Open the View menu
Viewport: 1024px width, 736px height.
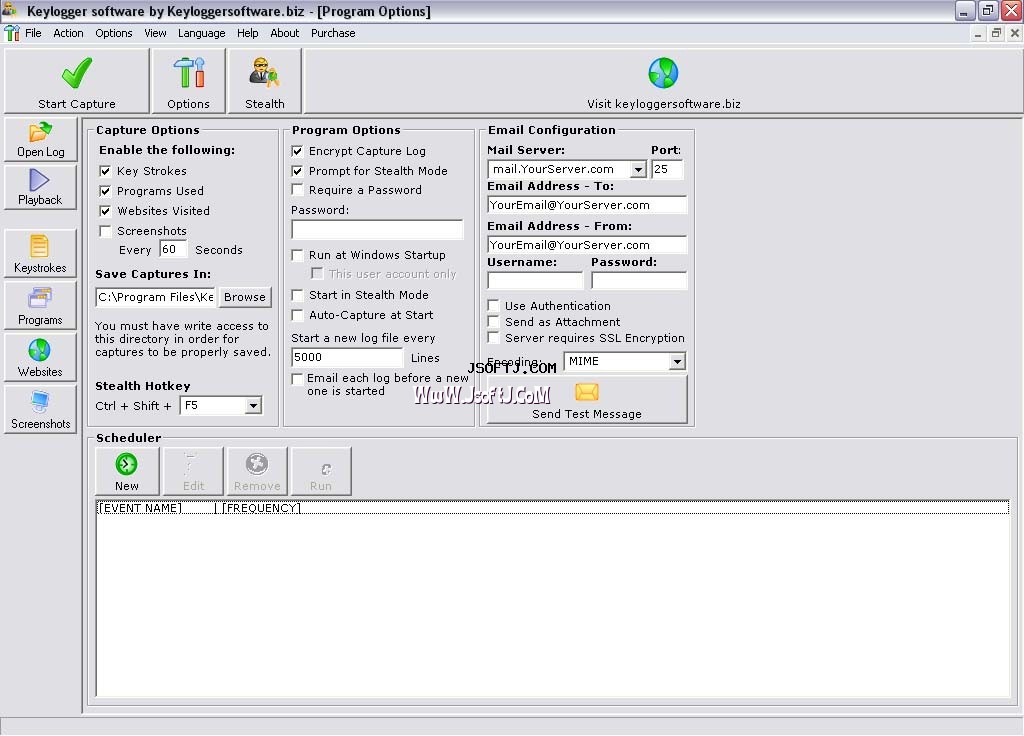(155, 33)
